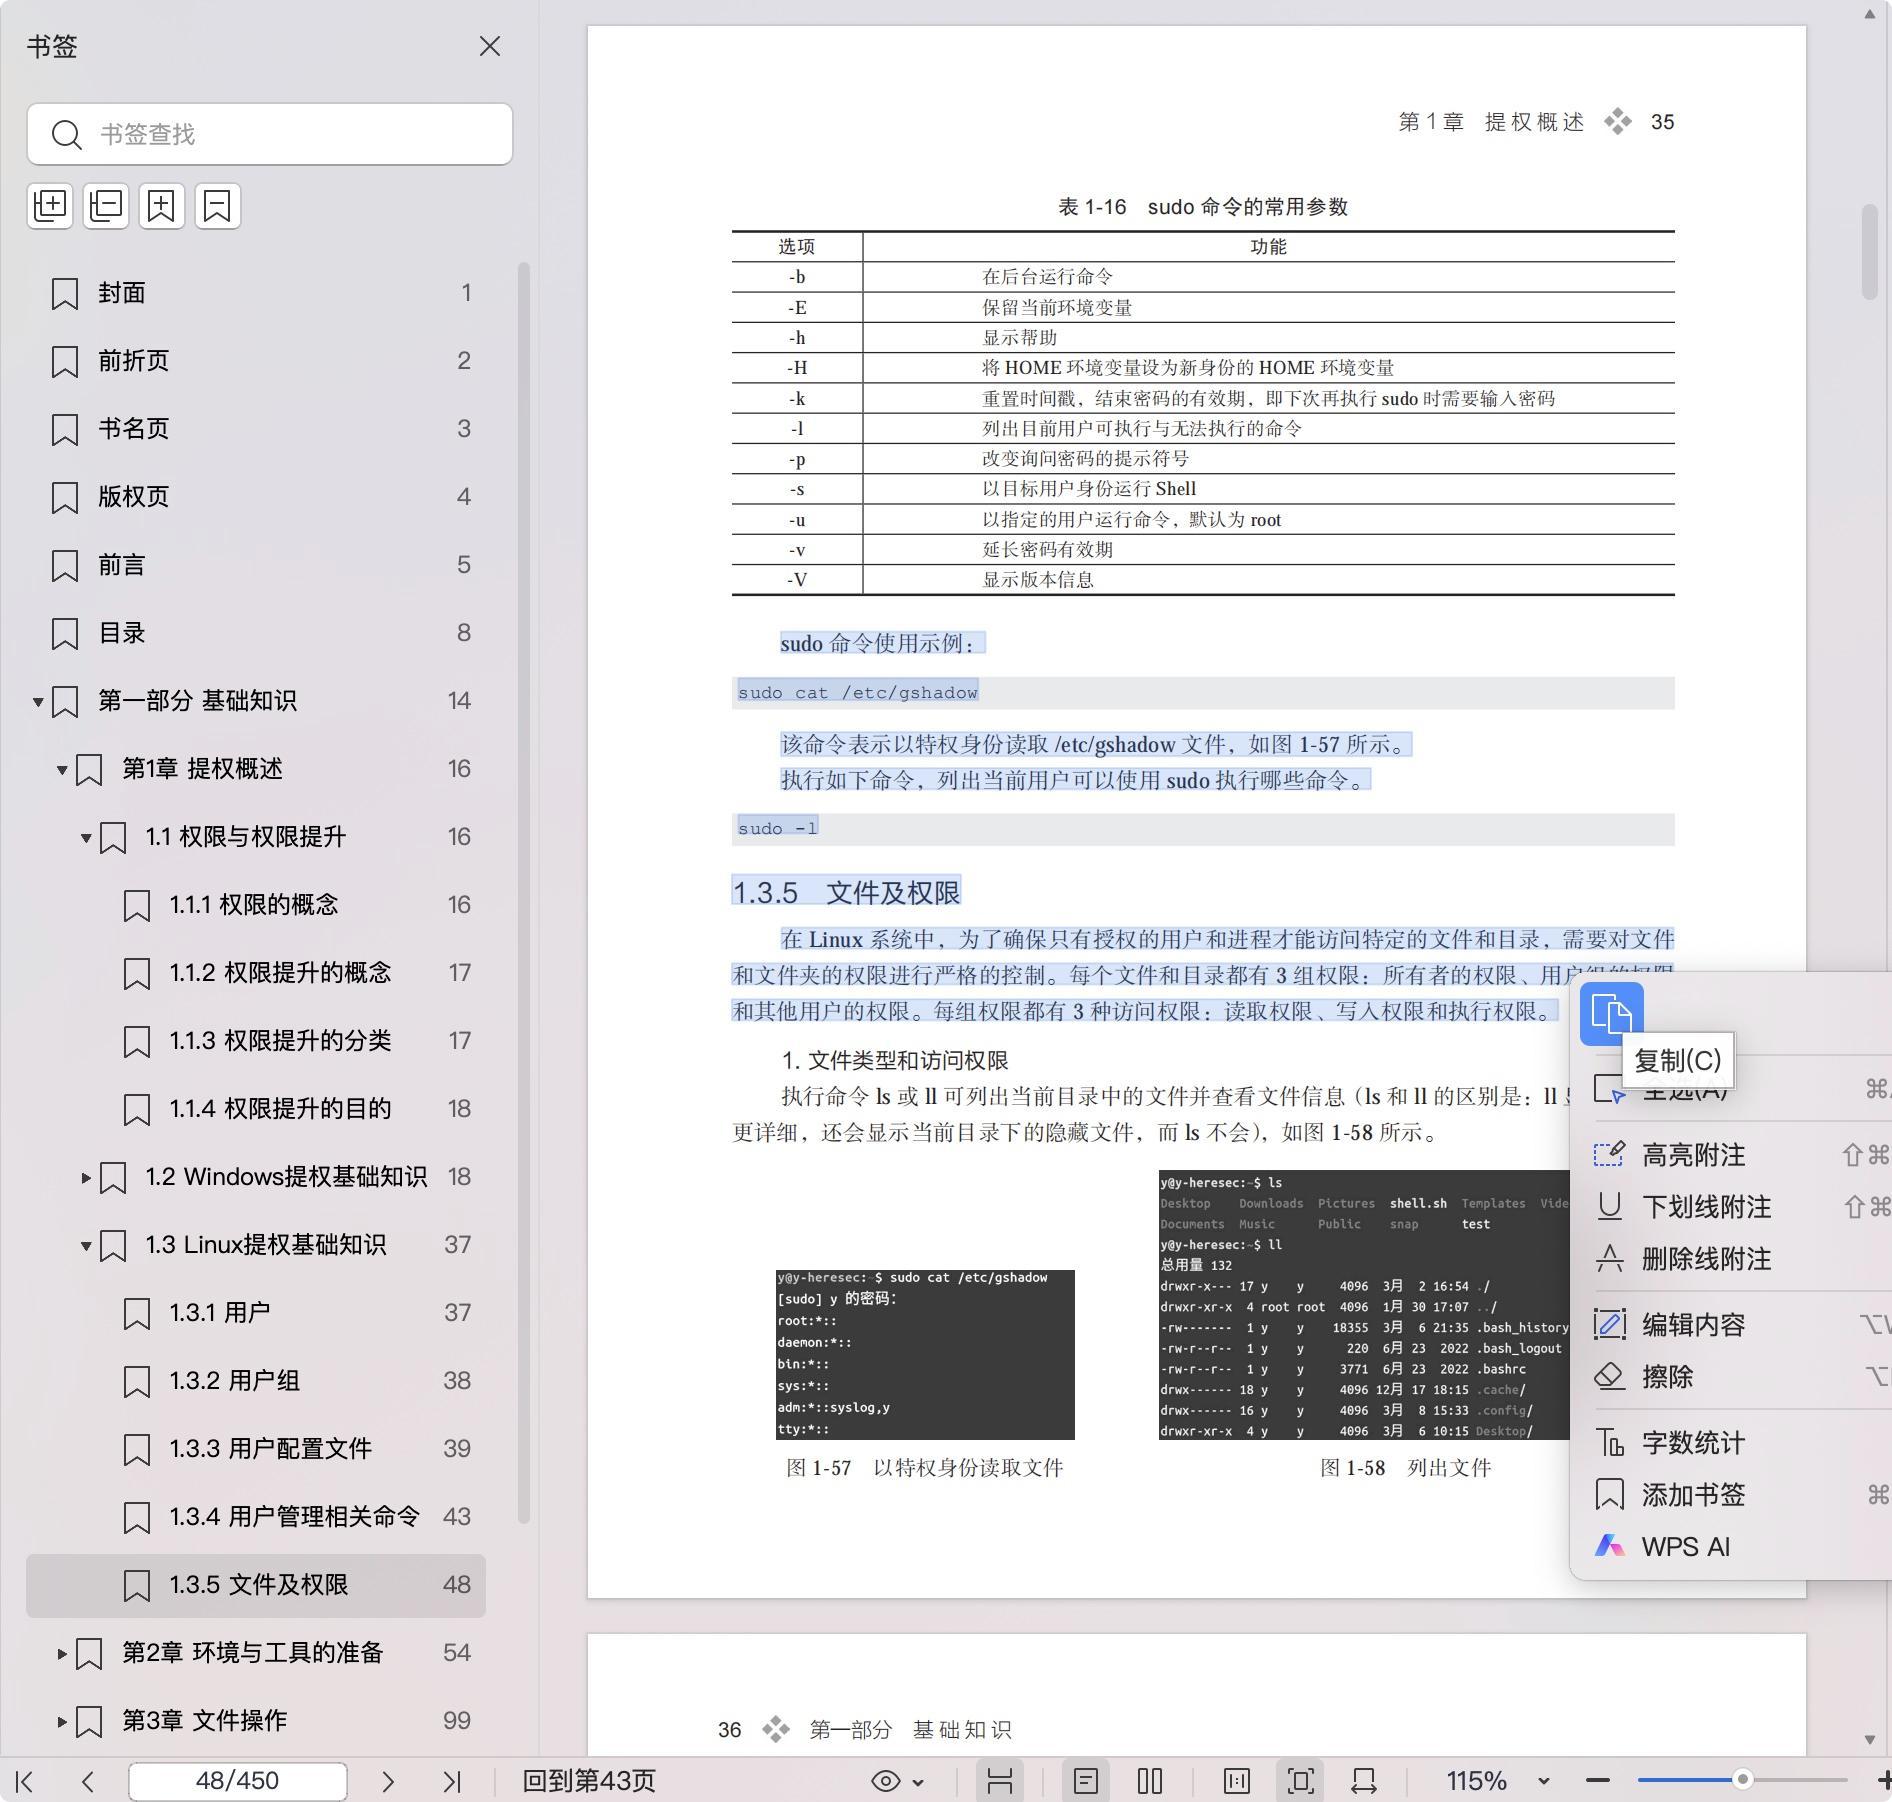Toggle single-page view layout
Viewport: 1892px width, 1802px height.
pyautogui.click(x=1086, y=1781)
